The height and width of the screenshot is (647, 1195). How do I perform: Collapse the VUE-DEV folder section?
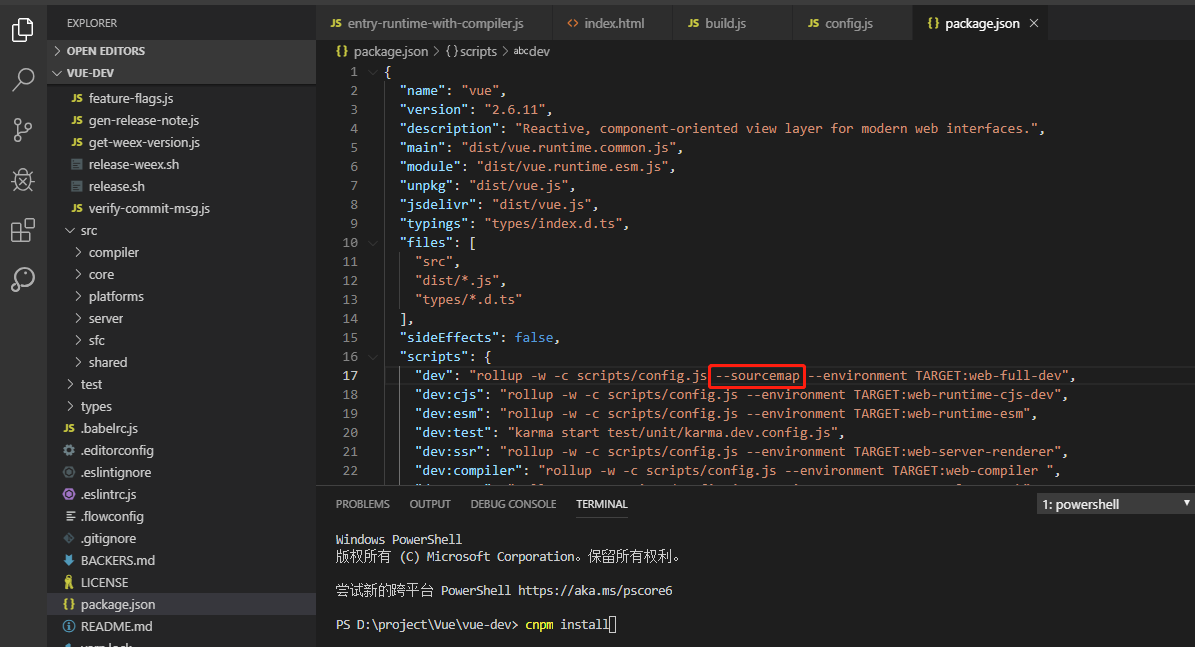[x=58, y=73]
